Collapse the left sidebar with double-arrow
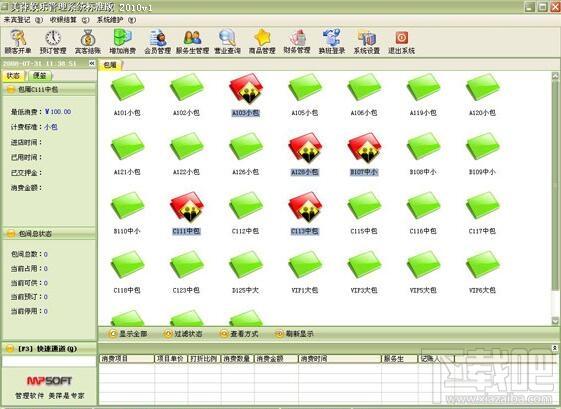Screen dimensions: 561x409 92,63
